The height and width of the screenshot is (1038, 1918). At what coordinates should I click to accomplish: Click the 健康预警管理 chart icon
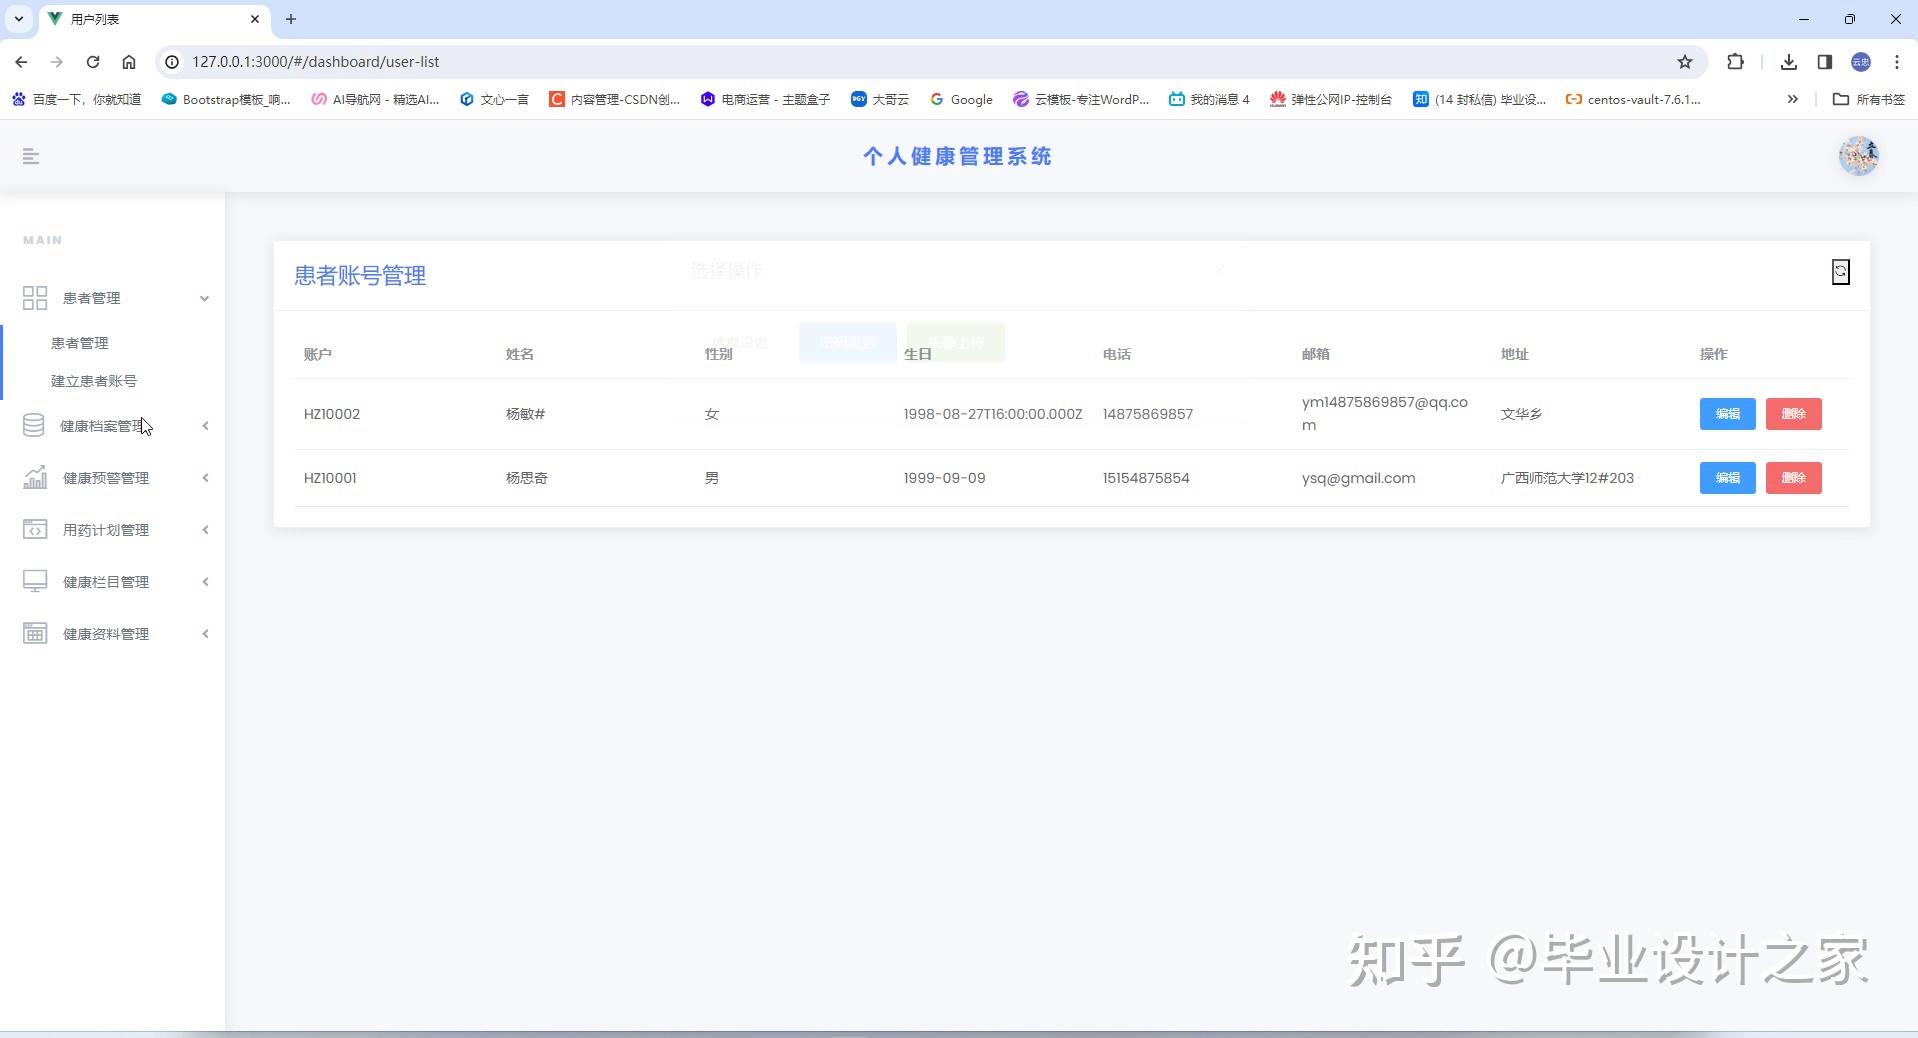tap(35, 478)
